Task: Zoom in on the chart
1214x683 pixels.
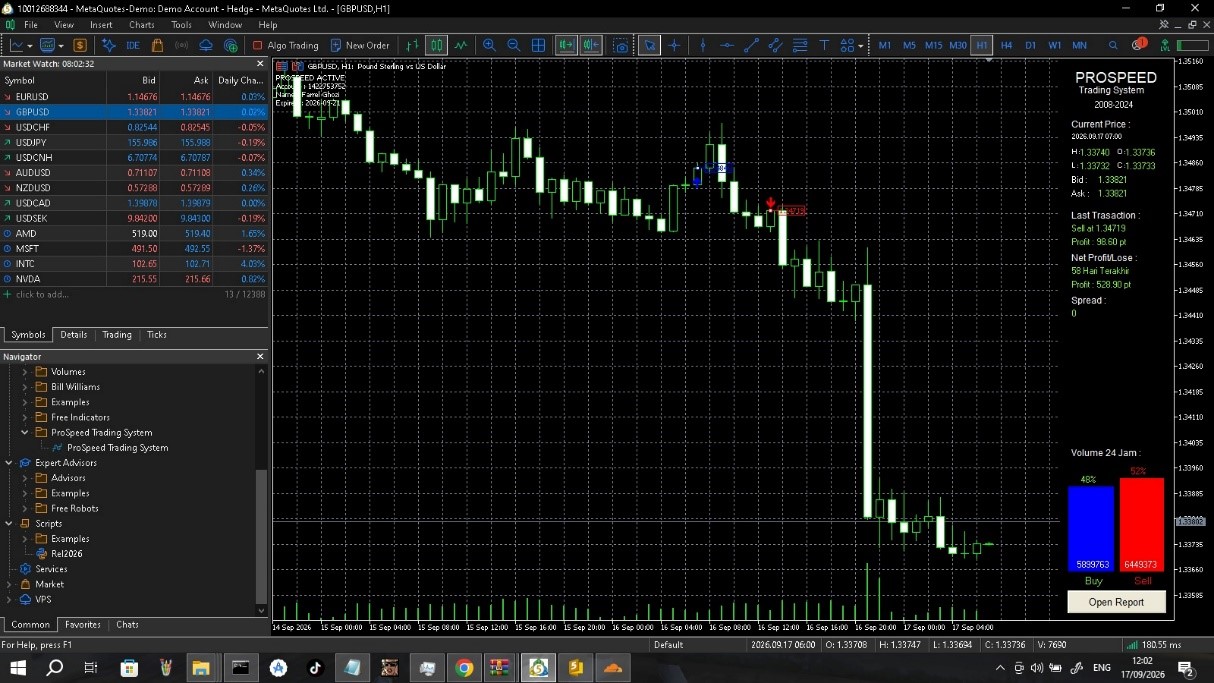Action: 489,45
